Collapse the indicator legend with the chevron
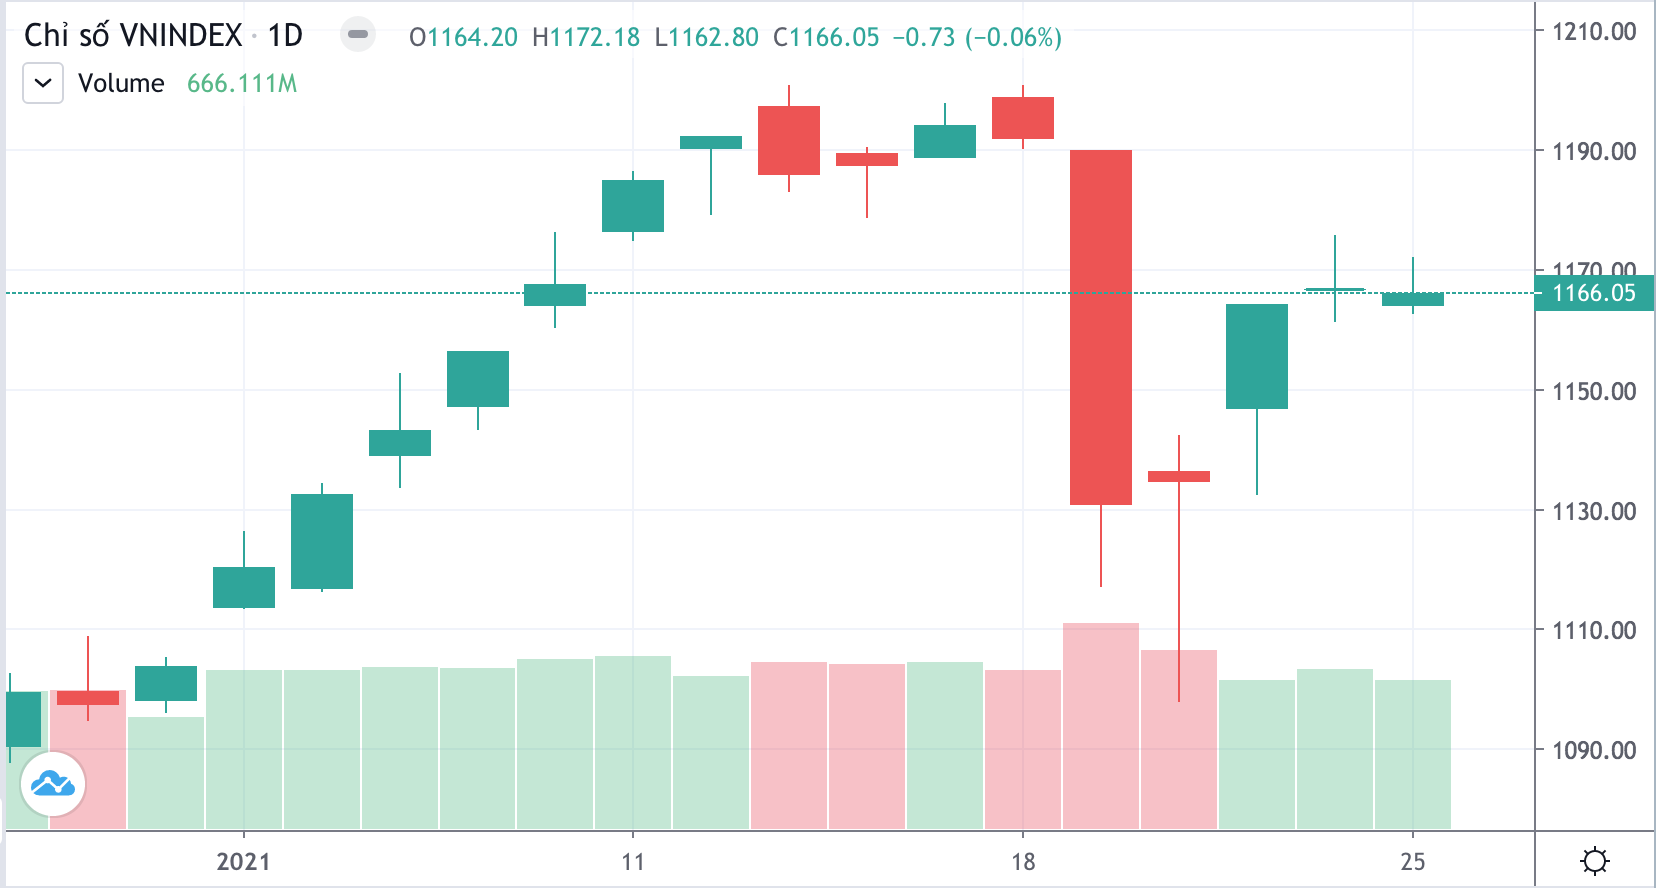The height and width of the screenshot is (888, 1656). click(43, 83)
